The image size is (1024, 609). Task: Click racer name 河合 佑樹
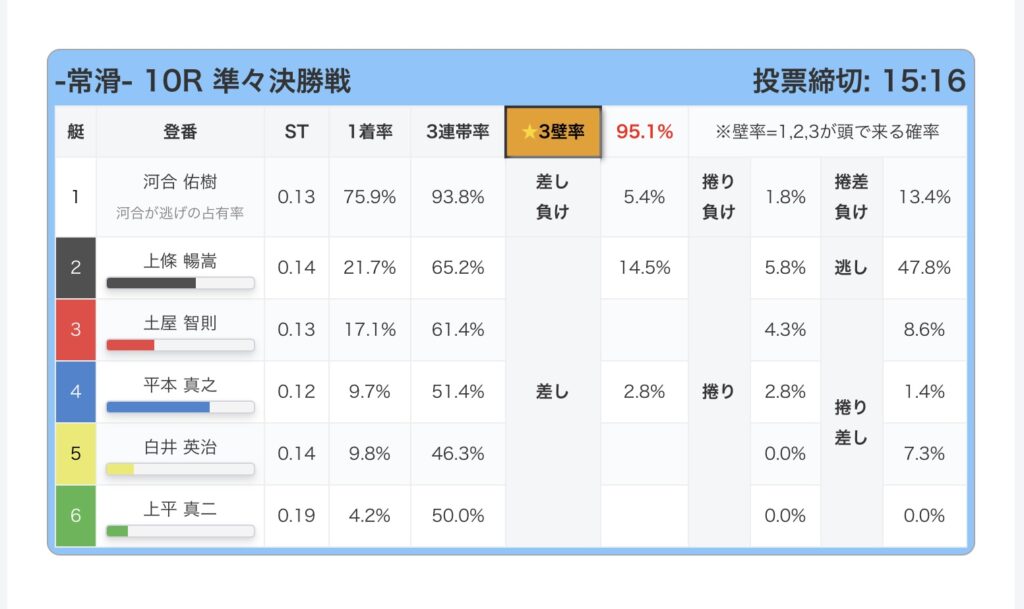[x=180, y=182]
